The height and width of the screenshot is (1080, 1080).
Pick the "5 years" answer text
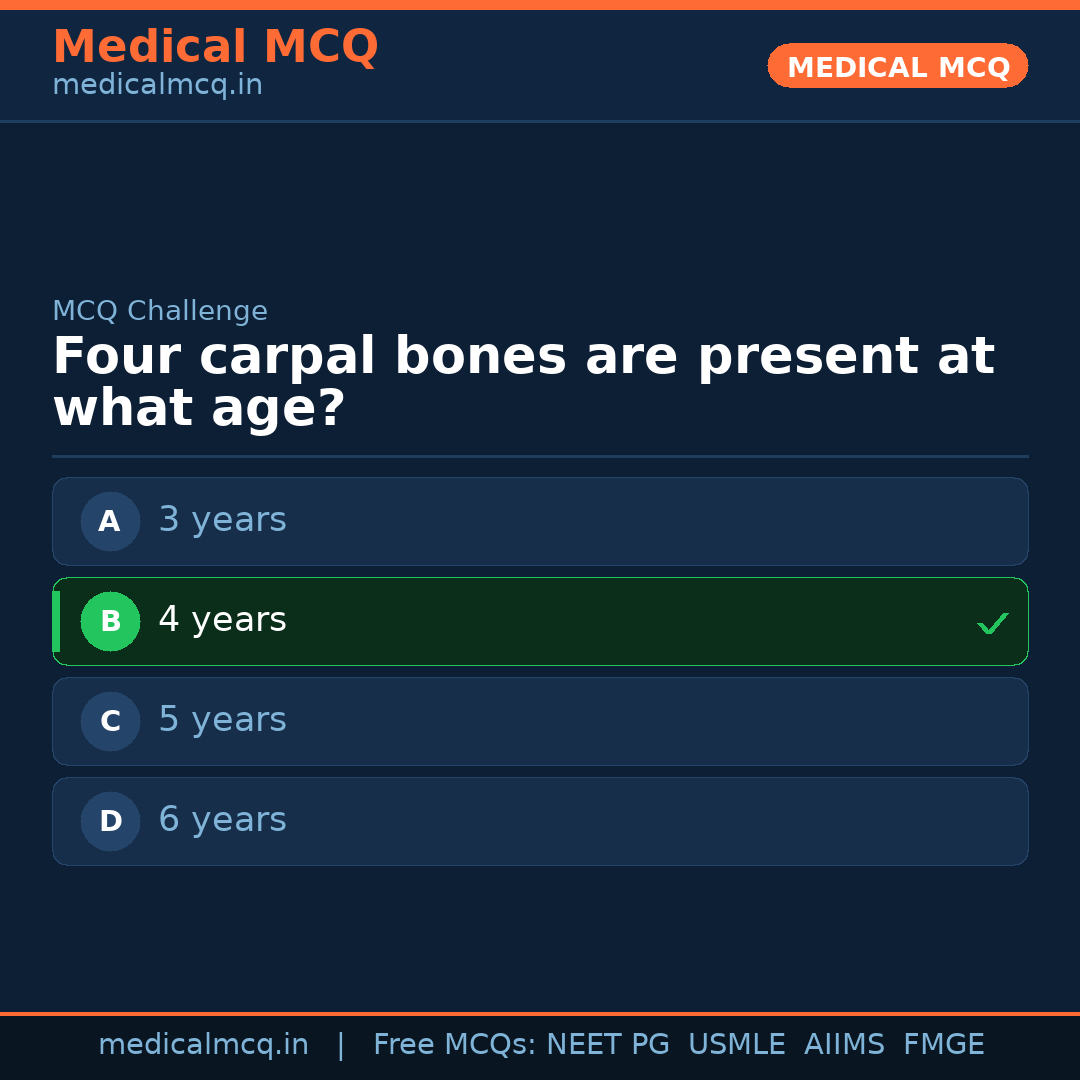click(222, 720)
